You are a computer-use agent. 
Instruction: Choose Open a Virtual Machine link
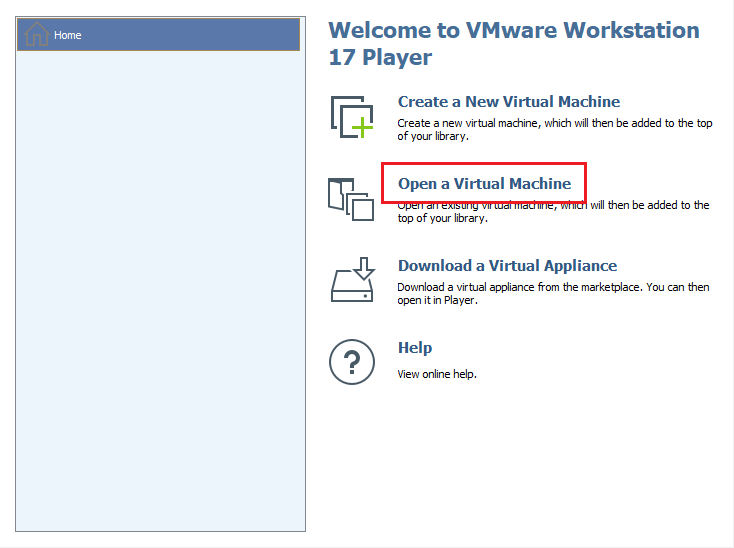(484, 183)
